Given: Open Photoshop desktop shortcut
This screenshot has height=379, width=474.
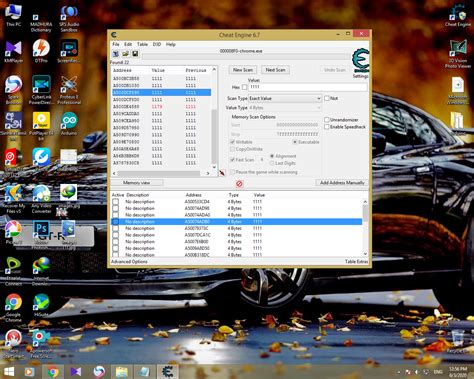Looking at the screenshot, I should pos(41,235).
